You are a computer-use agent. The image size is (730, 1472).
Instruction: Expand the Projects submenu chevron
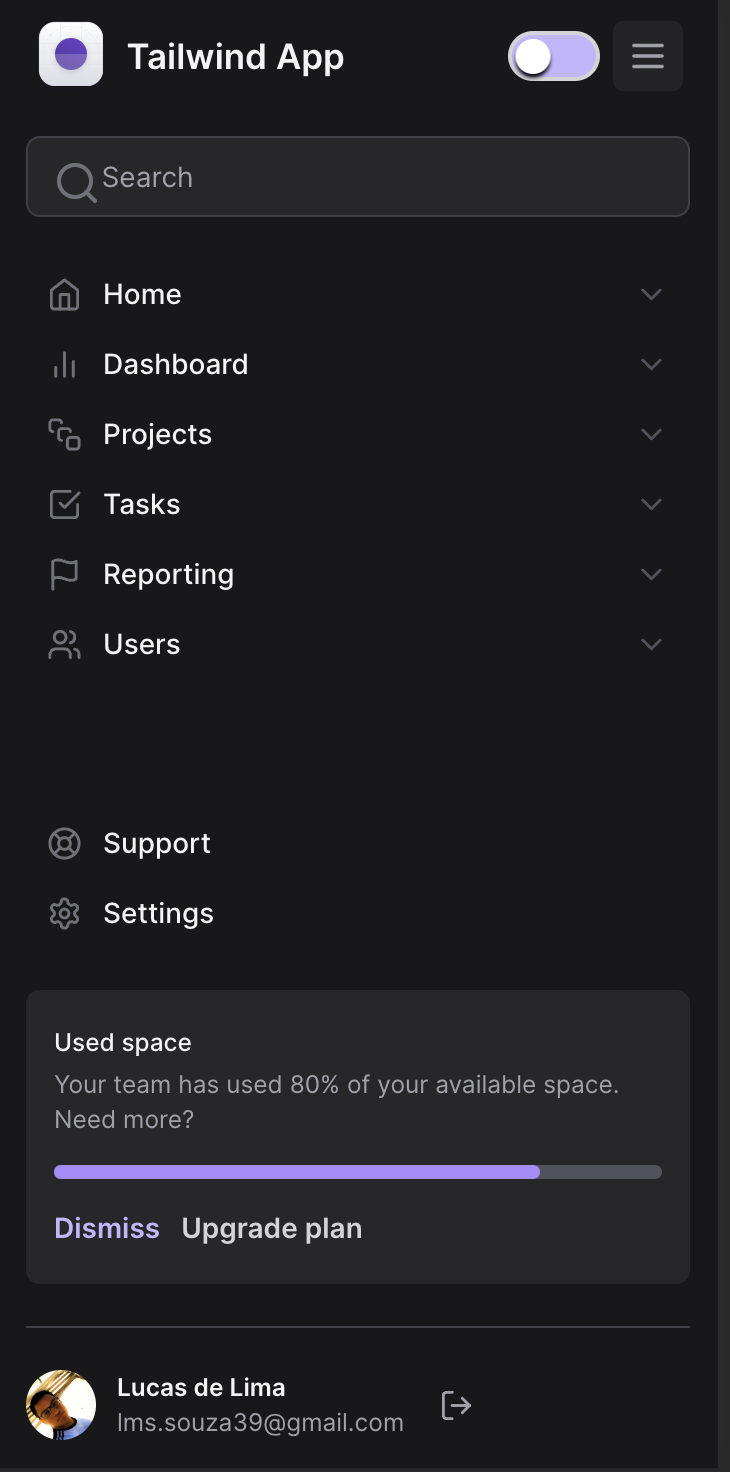click(651, 435)
